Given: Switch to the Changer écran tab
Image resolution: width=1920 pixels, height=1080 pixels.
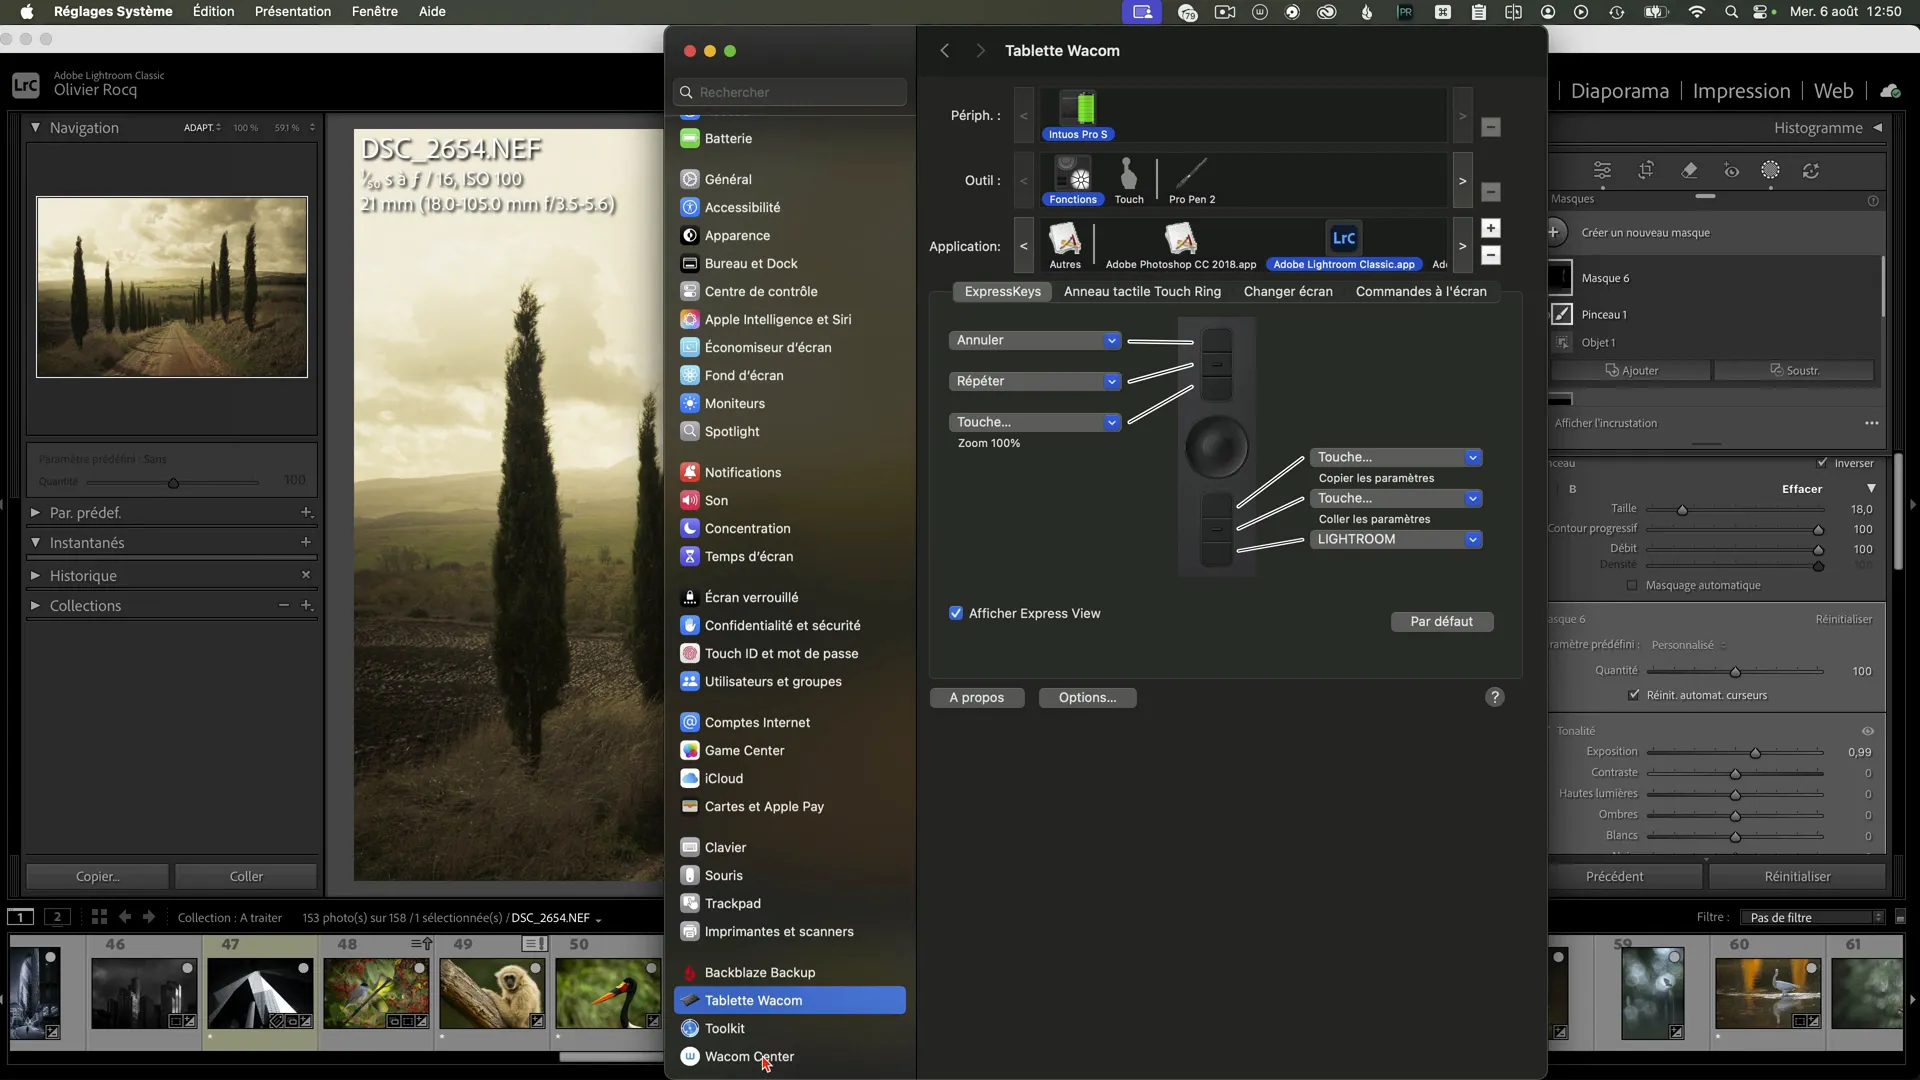Looking at the screenshot, I should (x=1288, y=291).
